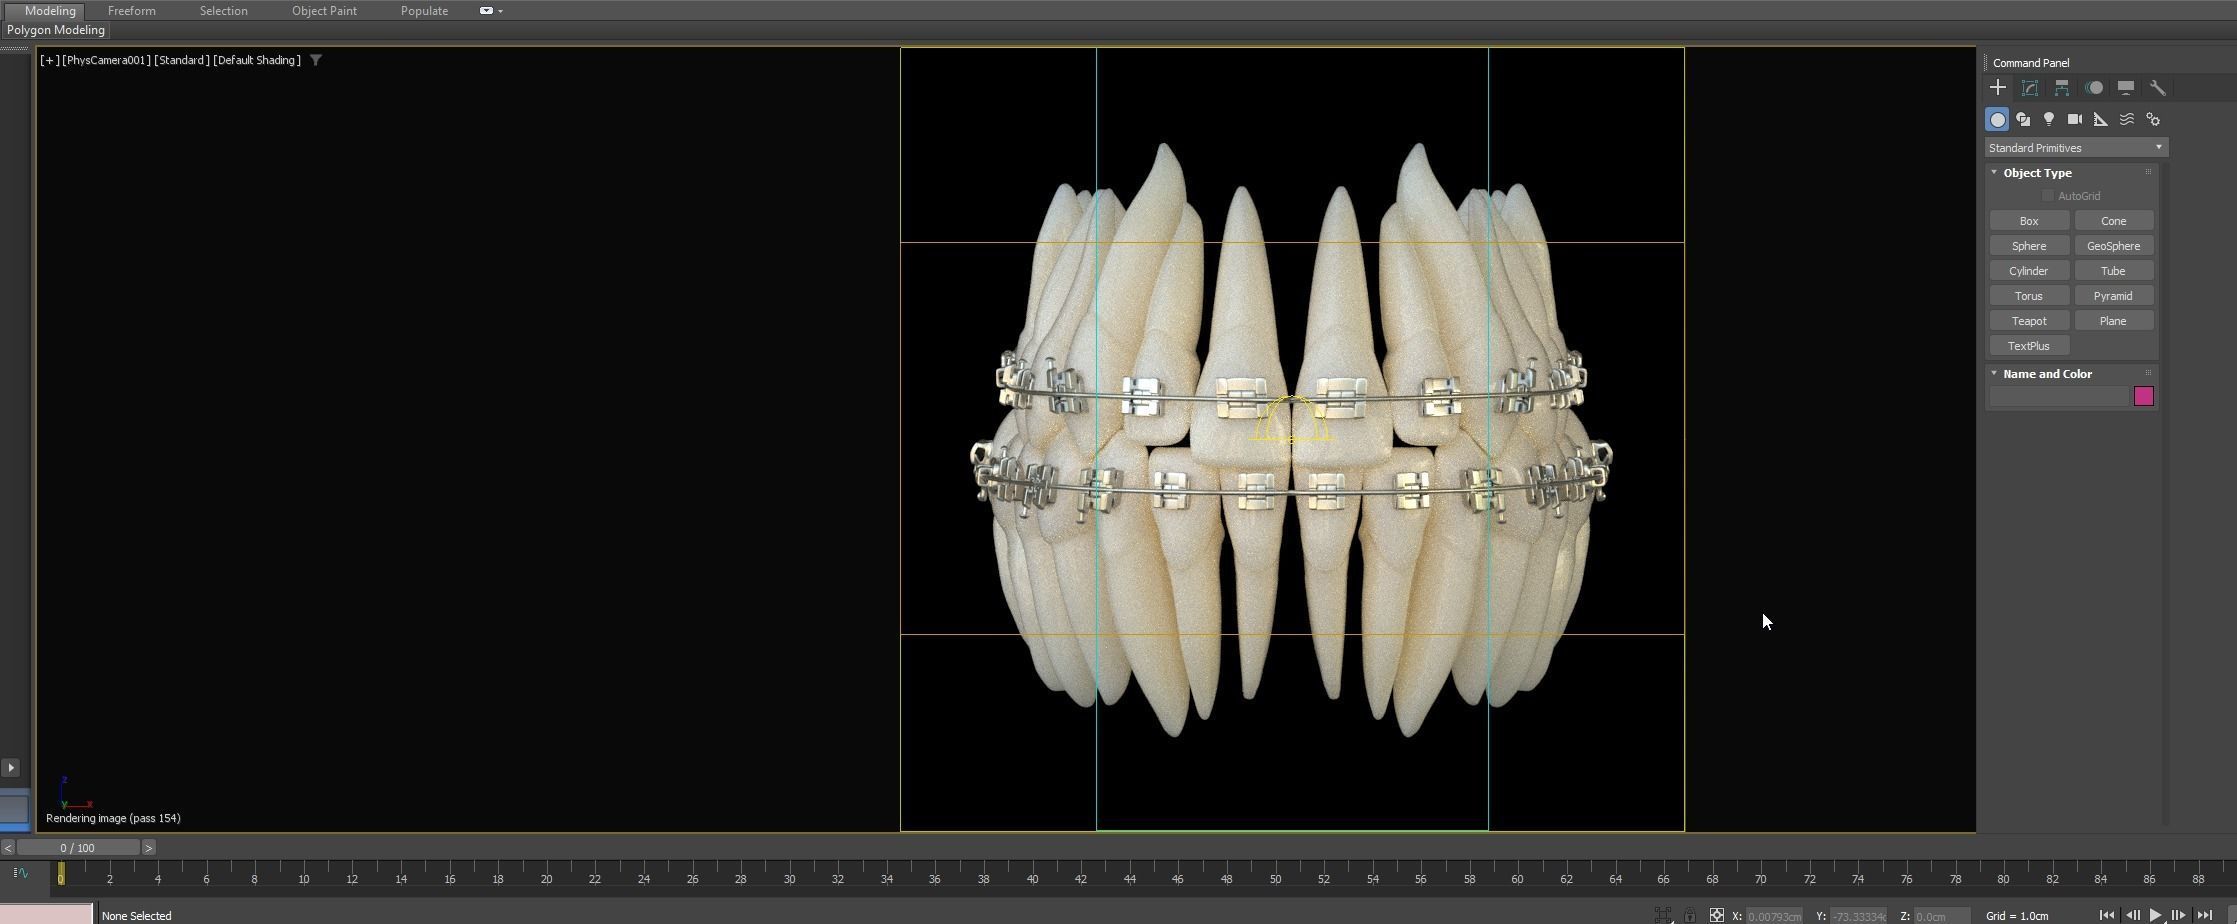Expand the left side panel arrow
This screenshot has width=2237, height=924.
(x=10, y=768)
